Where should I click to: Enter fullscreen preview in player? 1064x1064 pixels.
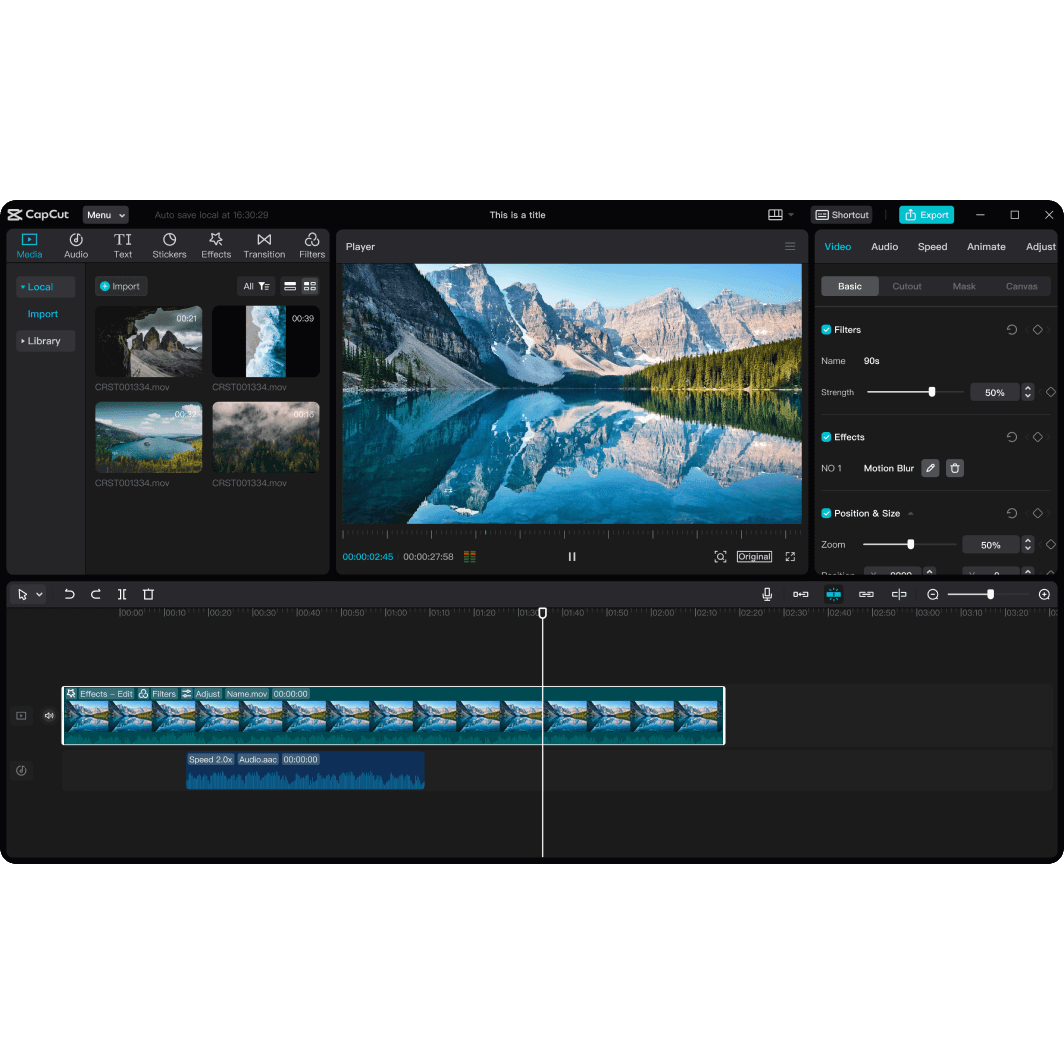(x=790, y=557)
